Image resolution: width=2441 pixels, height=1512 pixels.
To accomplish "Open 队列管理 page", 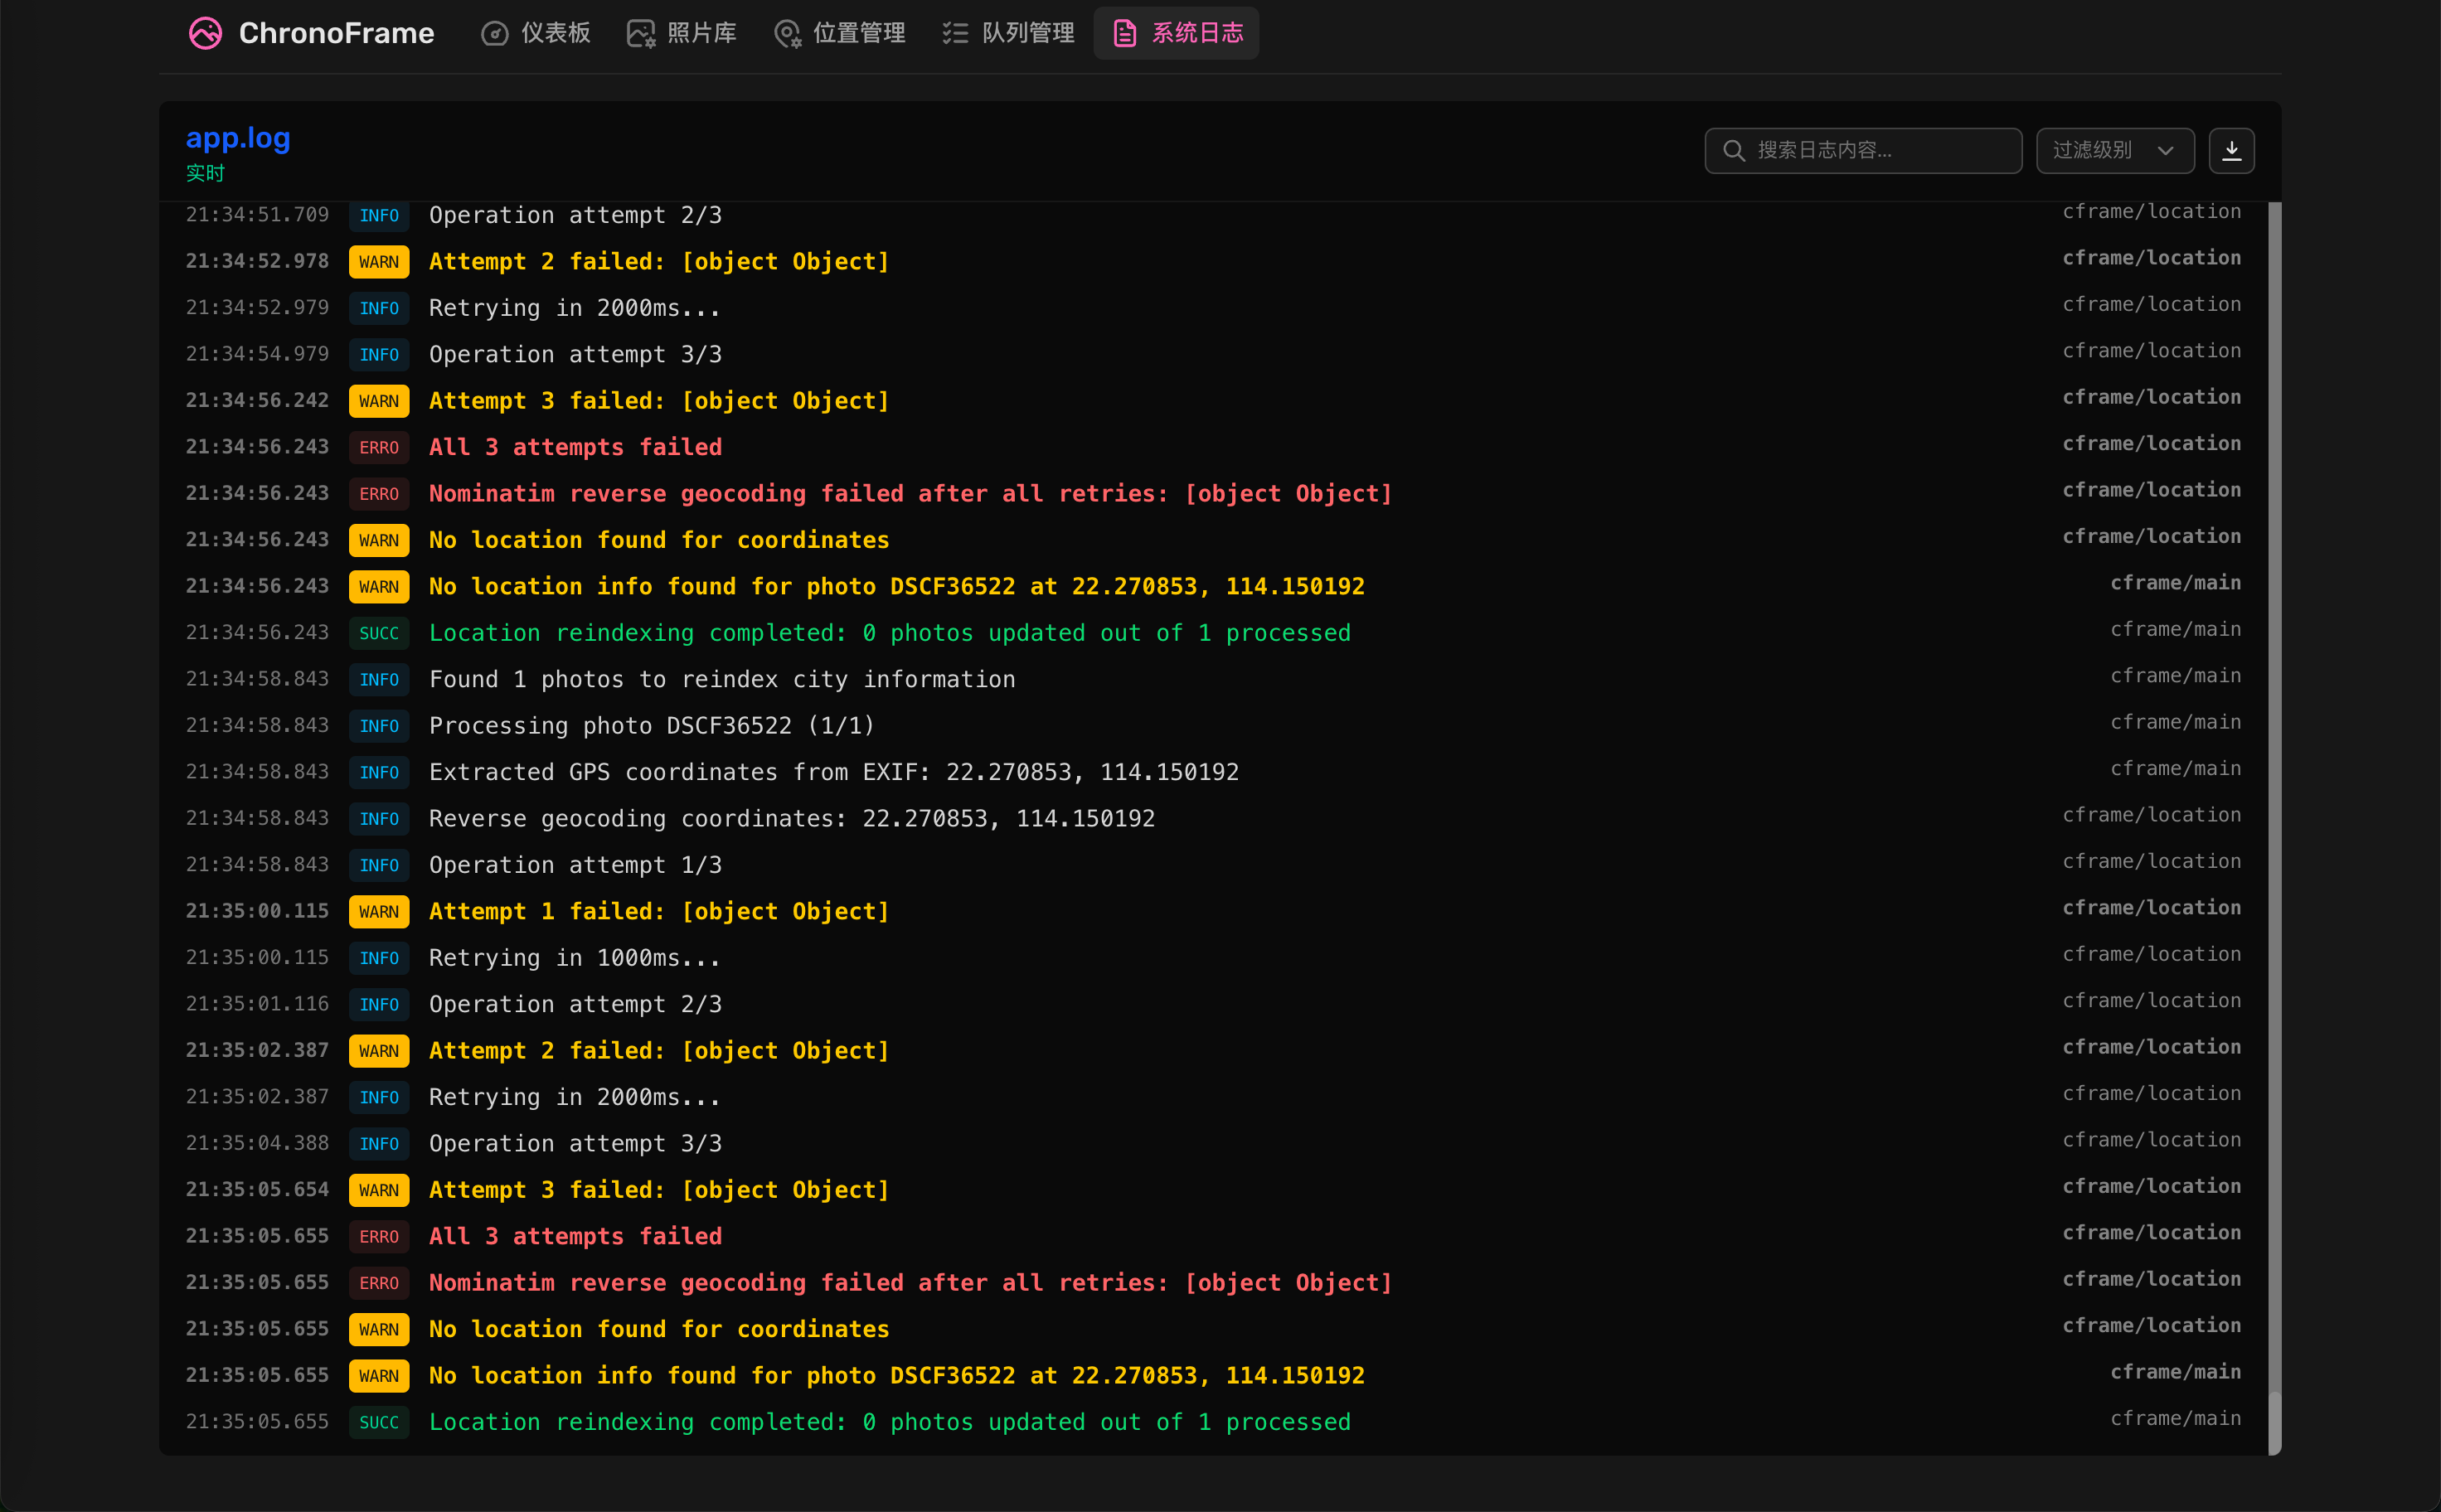I will pyautogui.click(x=1027, y=33).
